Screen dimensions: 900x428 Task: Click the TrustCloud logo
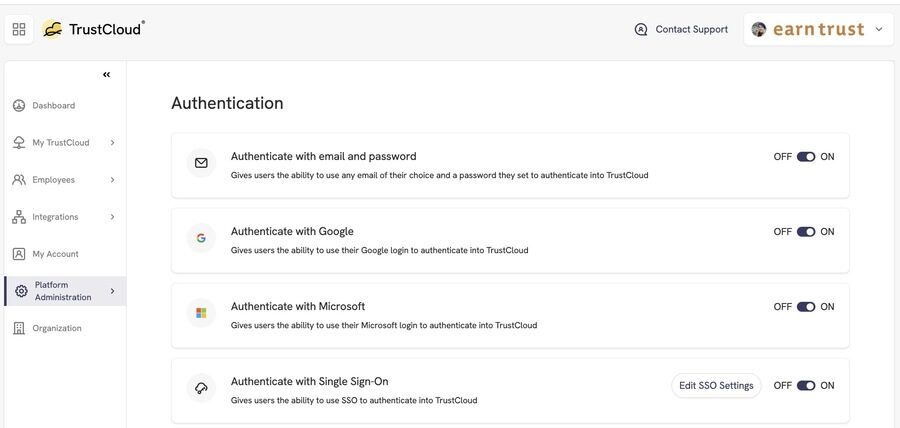[93, 29]
